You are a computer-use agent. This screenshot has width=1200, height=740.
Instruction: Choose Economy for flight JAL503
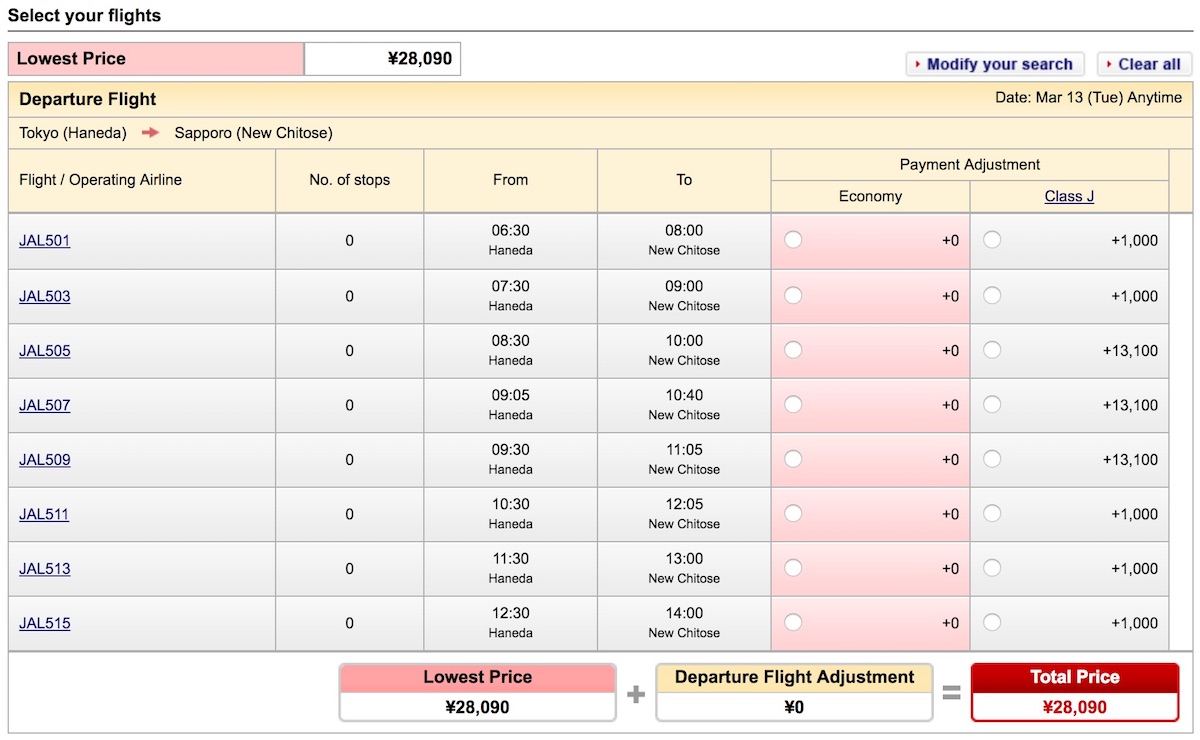click(x=793, y=296)
